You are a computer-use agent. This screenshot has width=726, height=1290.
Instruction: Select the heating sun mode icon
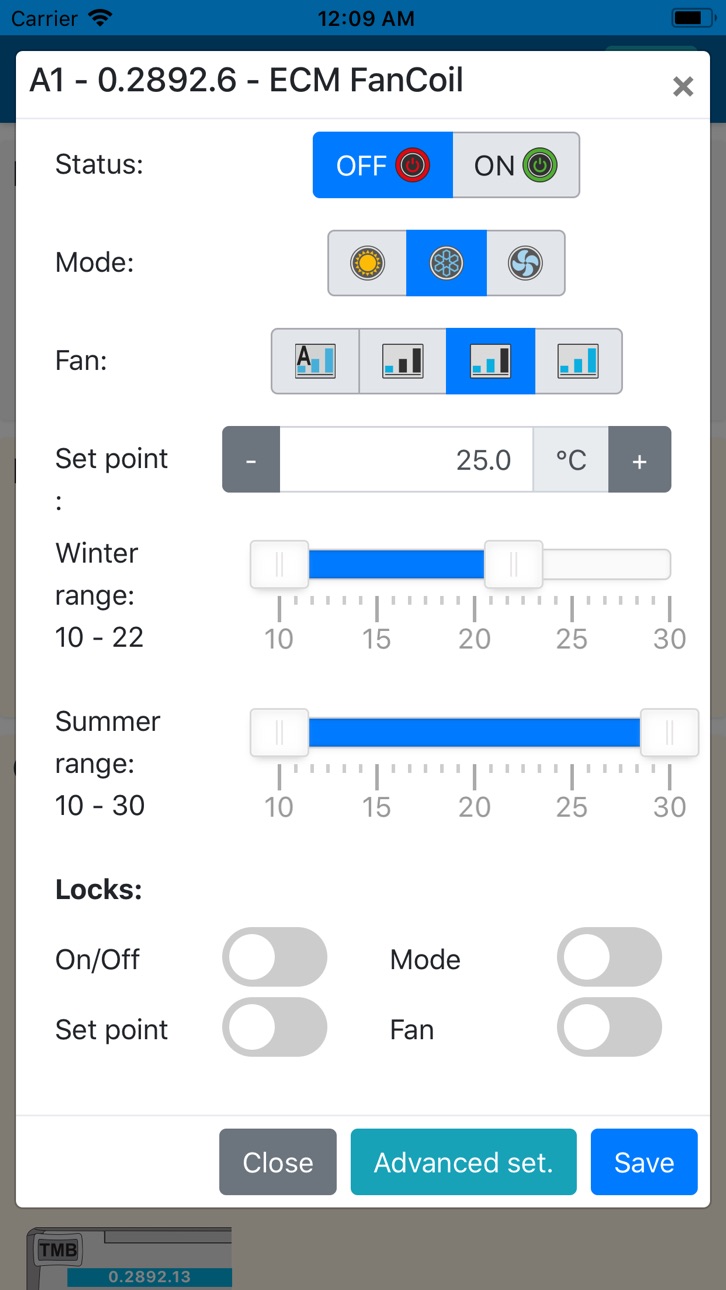pyautogui.click(x=367, y=263)
